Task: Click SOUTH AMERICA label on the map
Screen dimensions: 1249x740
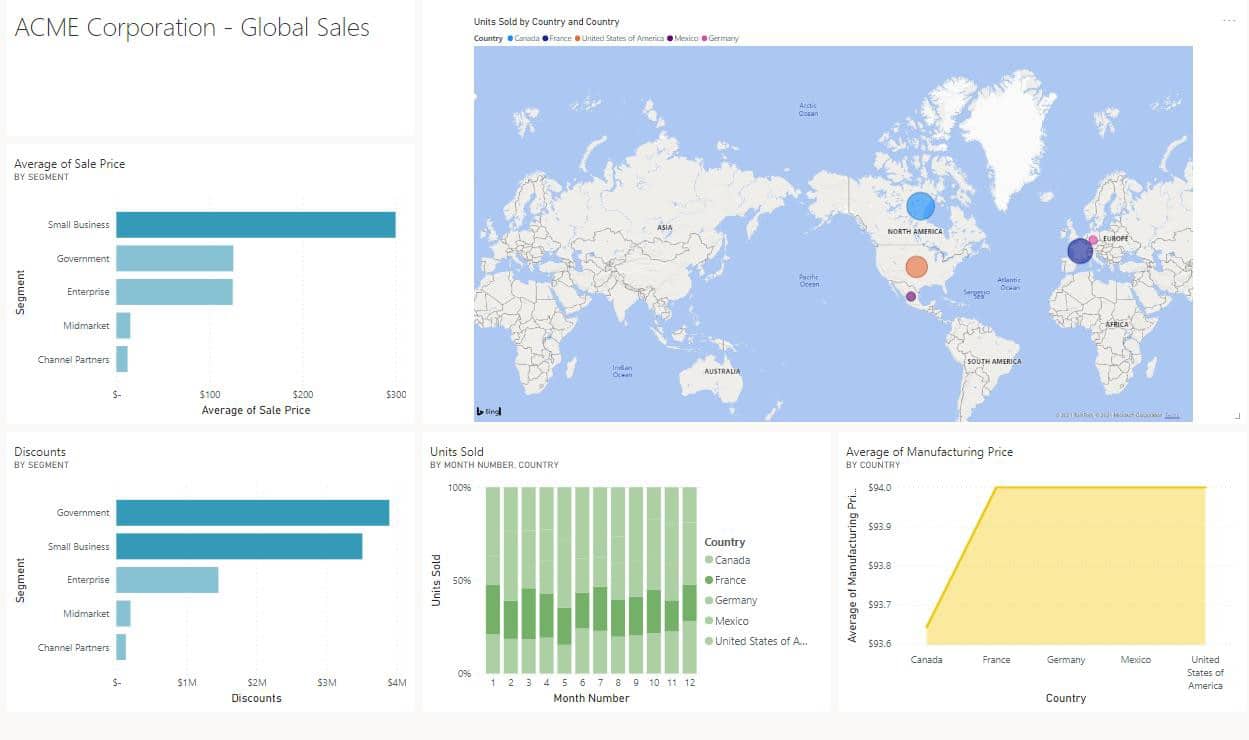Action: [x=994, y=361]
